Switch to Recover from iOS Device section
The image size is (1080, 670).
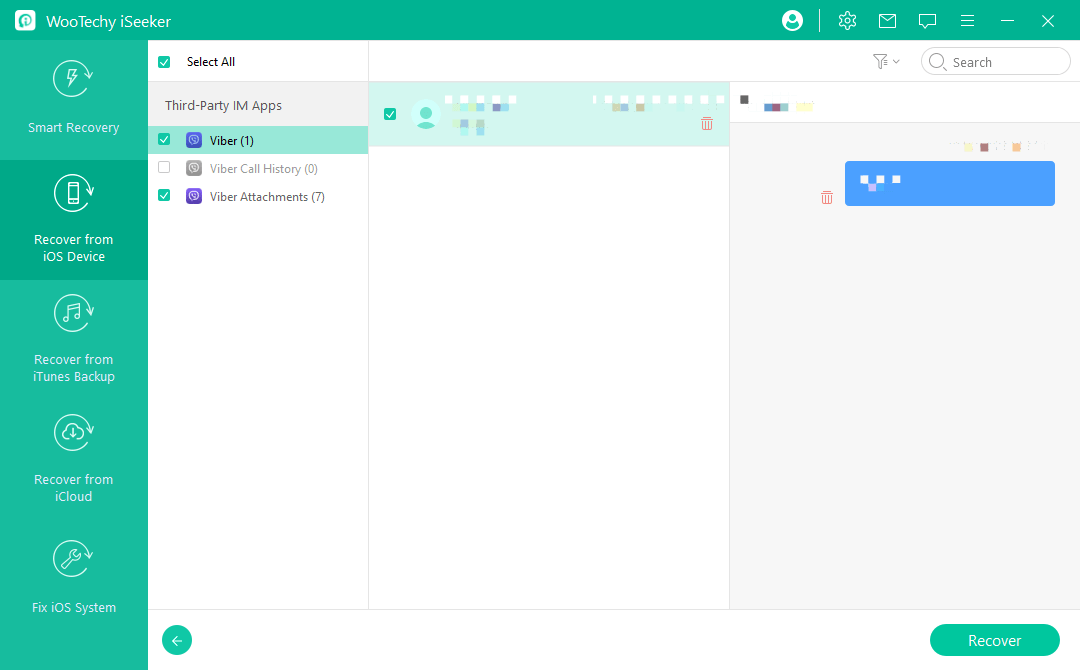pos(73,193)
